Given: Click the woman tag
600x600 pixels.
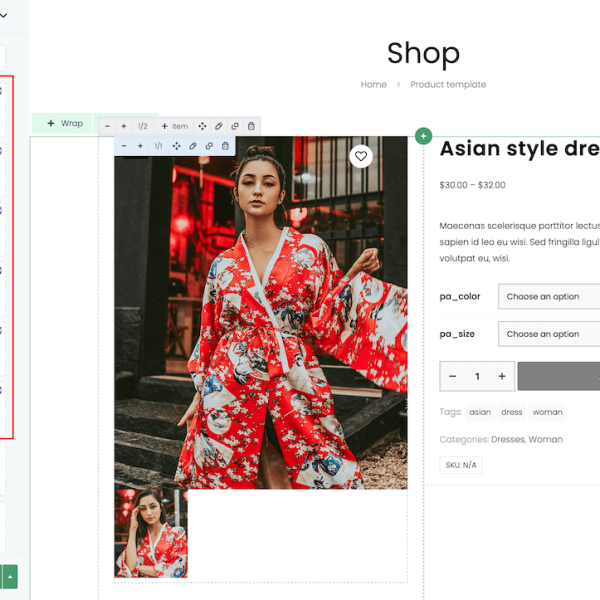Looking at the screenshot, I should tap(548, 412).
